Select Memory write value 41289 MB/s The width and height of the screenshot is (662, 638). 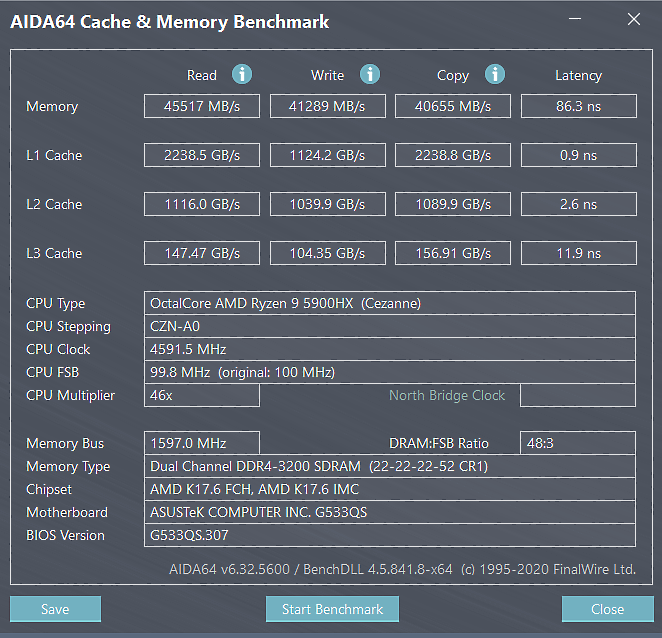[x=328, y=106]
